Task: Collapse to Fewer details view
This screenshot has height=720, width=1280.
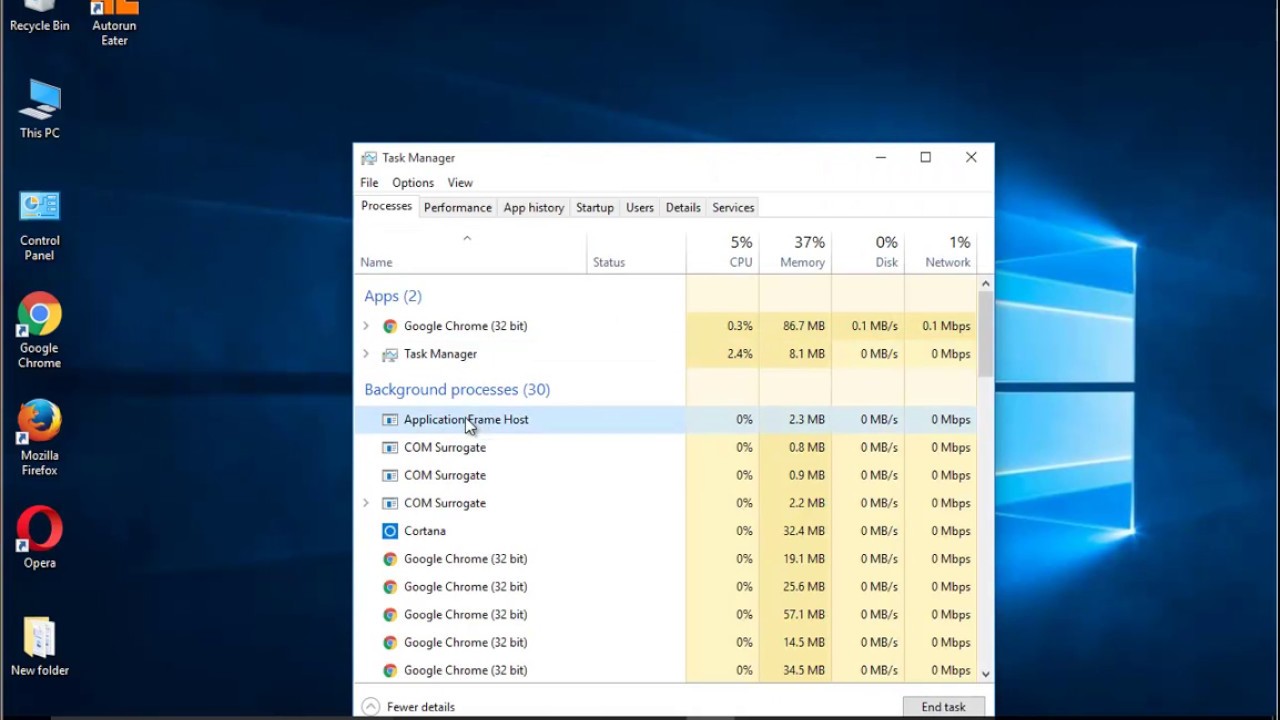Action: pyautogui.click(x=409, y=707)
